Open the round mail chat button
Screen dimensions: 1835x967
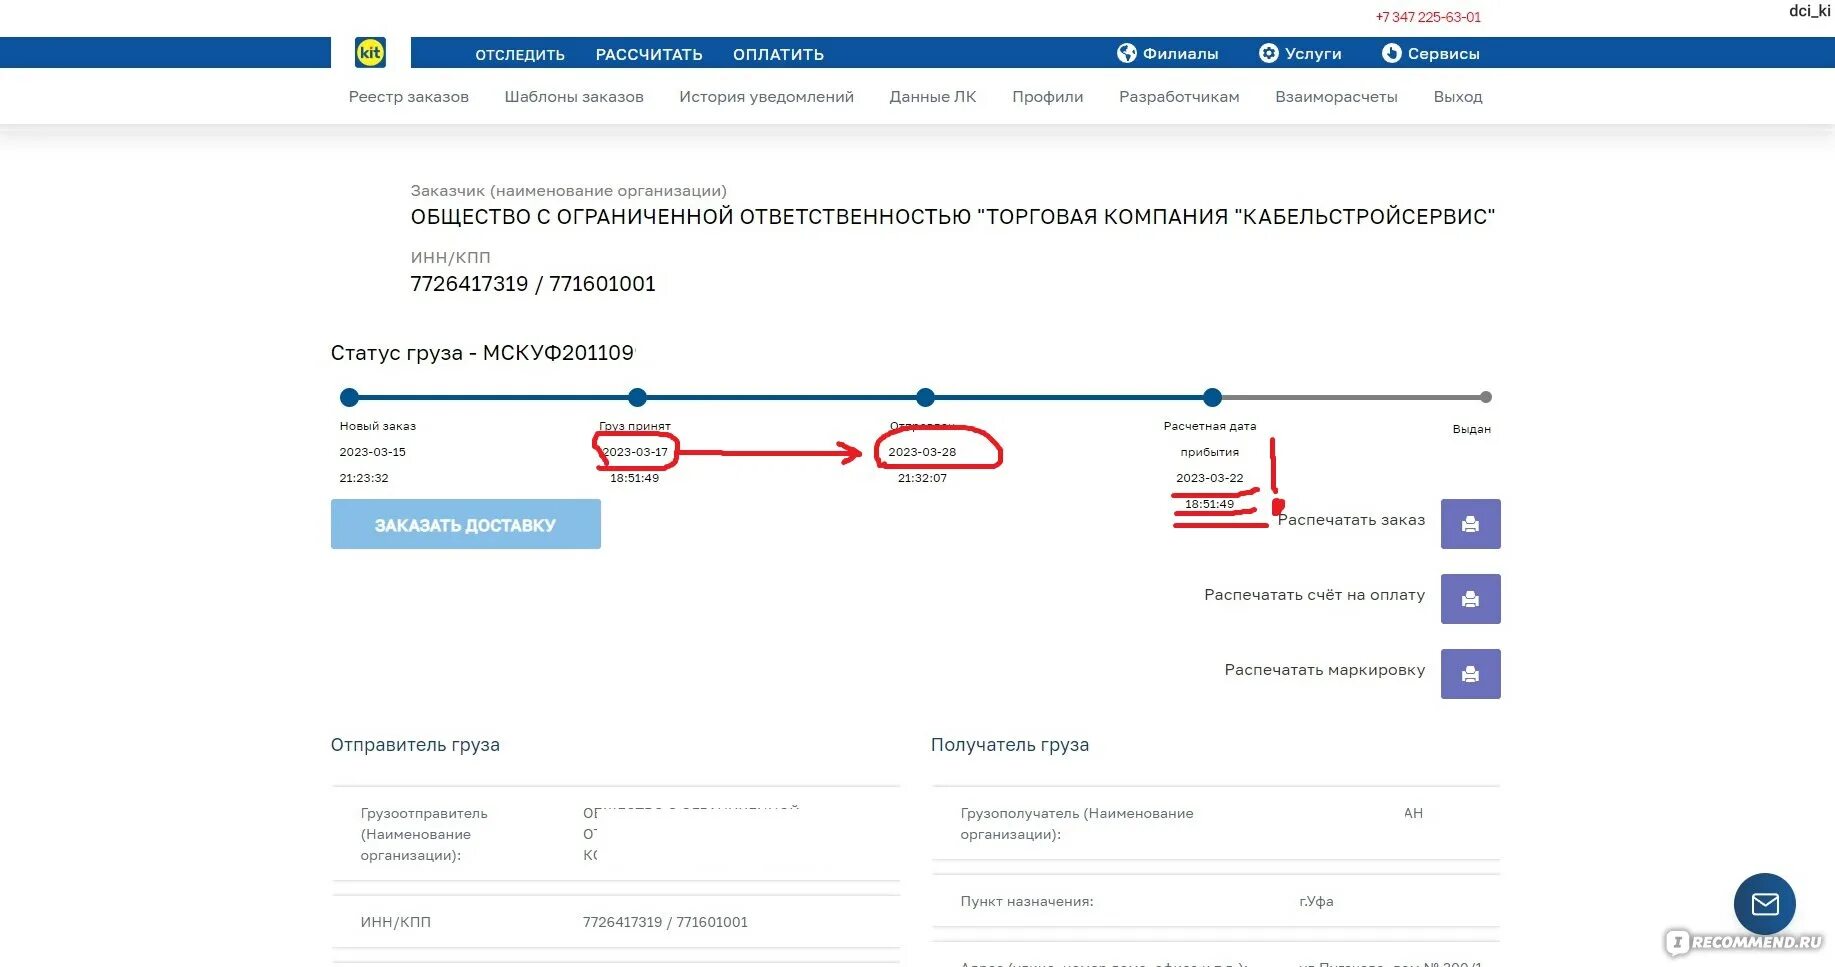tap(1765, 904)
